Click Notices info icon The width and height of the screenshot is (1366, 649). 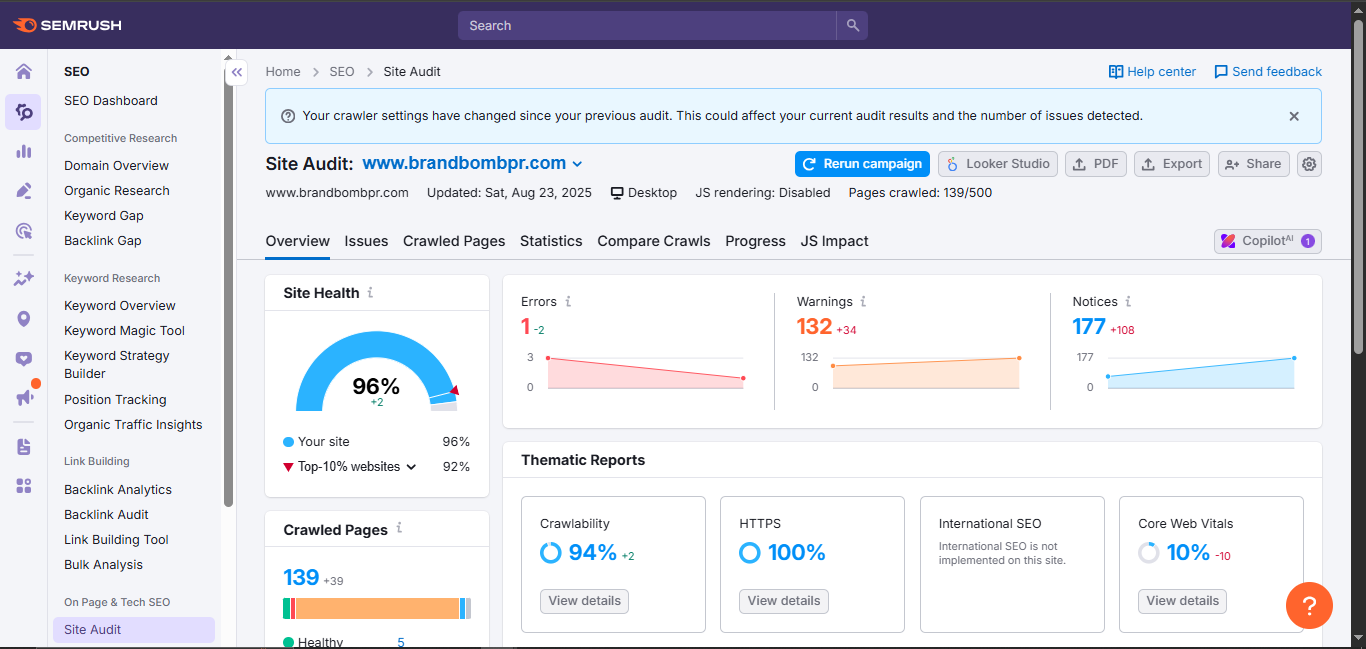click(x=1128, y=301)
